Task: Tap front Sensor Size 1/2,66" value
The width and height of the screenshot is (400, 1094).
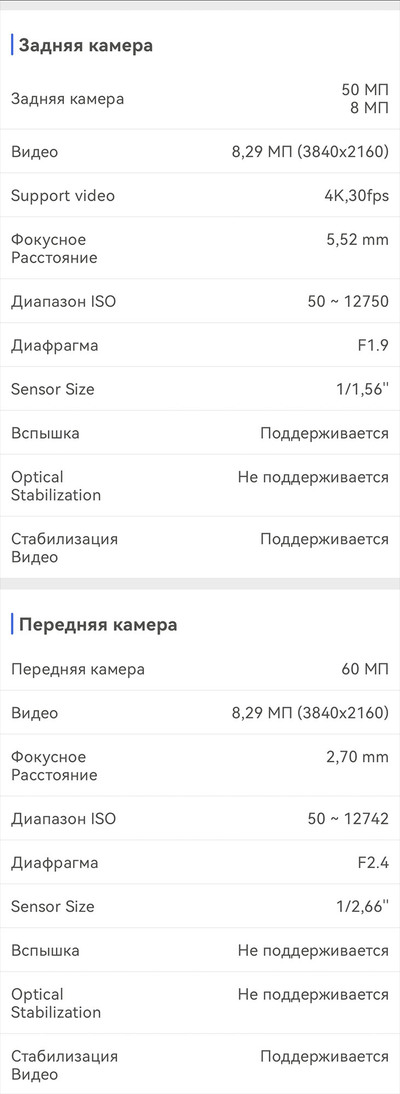Action: (x=362, y=906)
